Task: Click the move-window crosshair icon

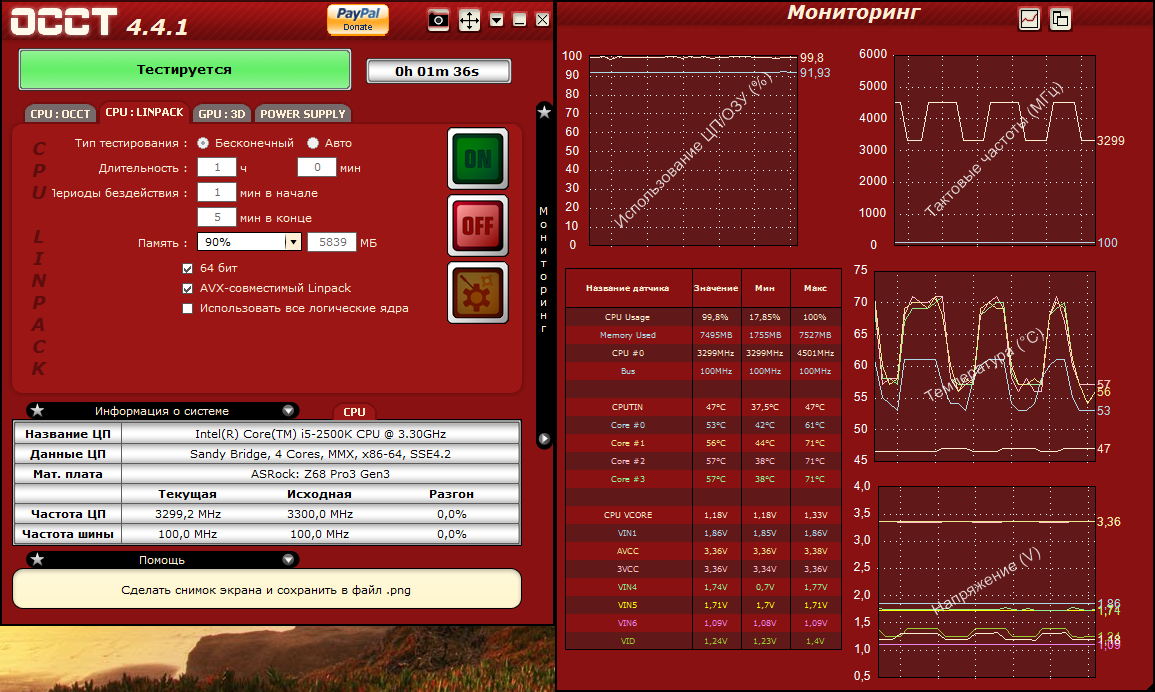Action: [x=469, y=20]
